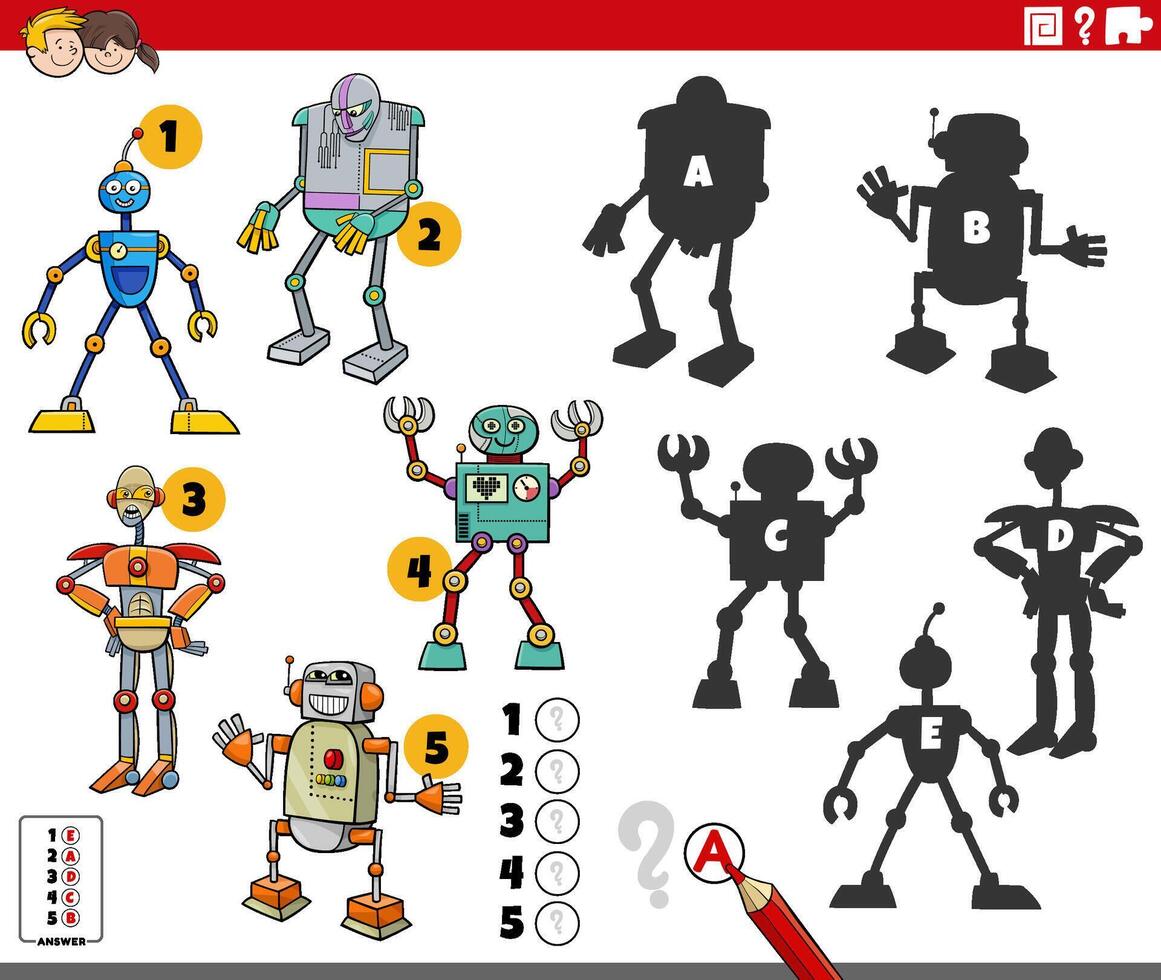Click the ANSWER box label
The height and width of the screenshot is (980, 1161).
(62, 939)
